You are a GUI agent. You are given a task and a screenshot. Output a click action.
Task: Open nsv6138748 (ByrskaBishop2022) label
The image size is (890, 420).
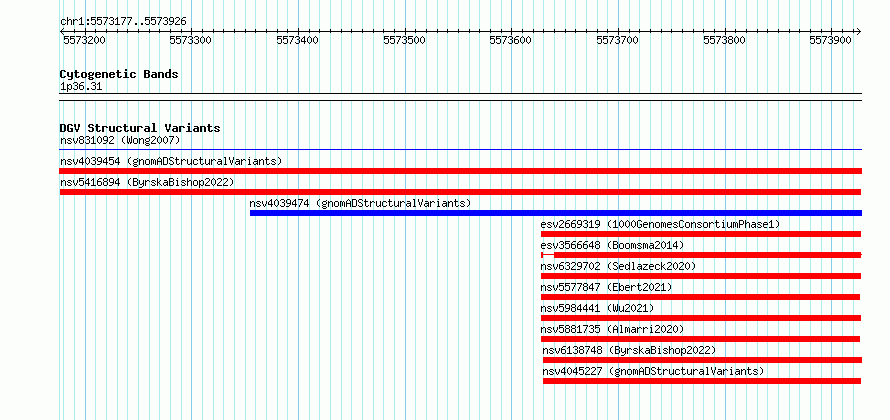coord(629,350)
